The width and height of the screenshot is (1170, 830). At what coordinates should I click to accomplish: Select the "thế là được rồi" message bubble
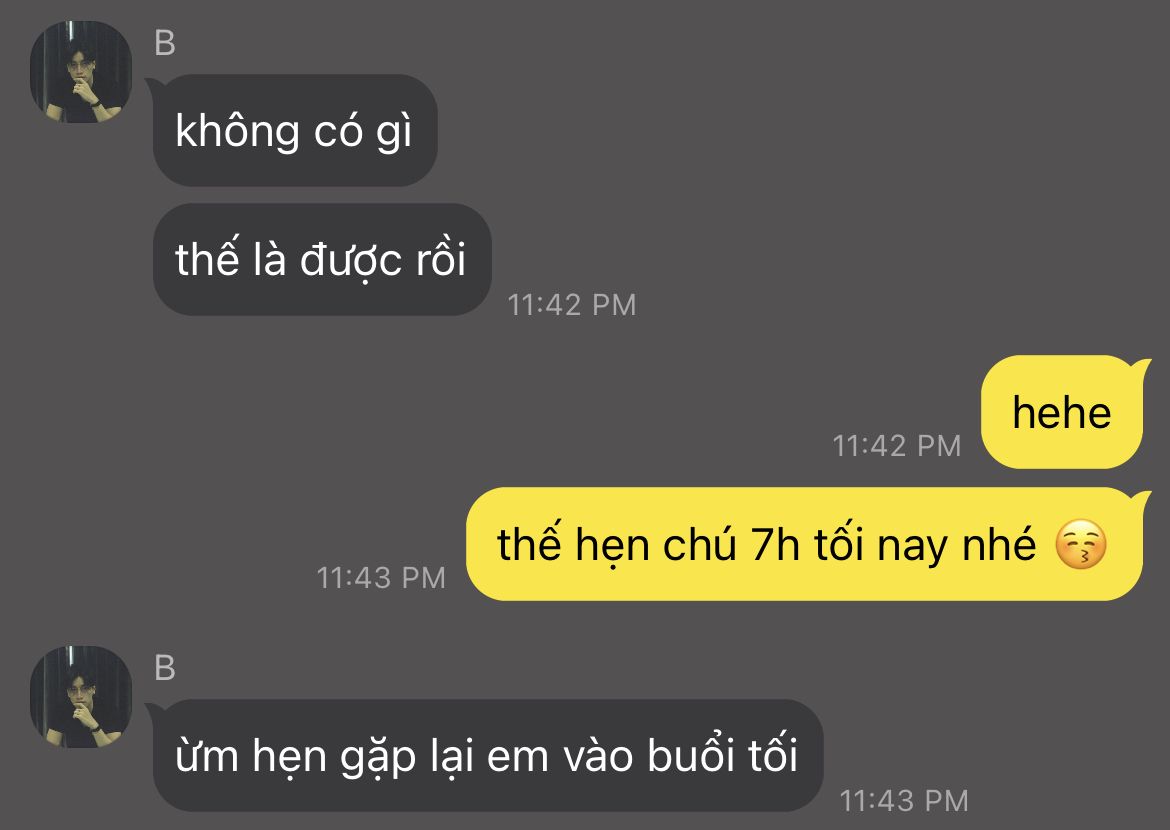click(x=322, y=259)
